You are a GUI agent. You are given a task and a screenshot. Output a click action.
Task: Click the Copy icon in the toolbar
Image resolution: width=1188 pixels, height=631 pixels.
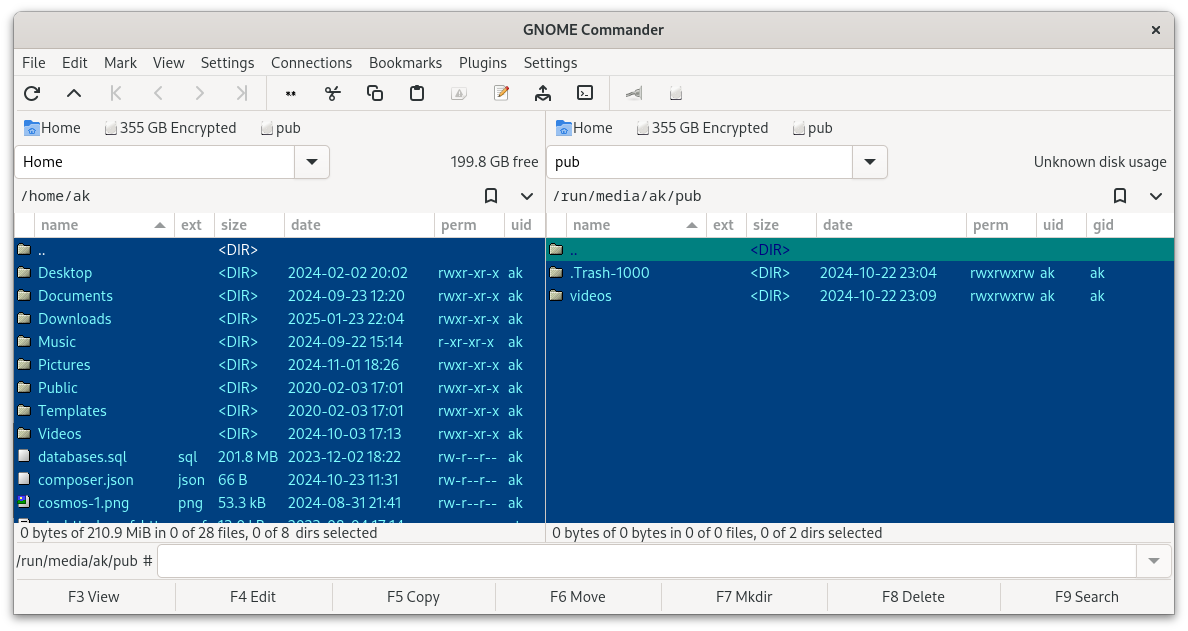pos(374,93)
